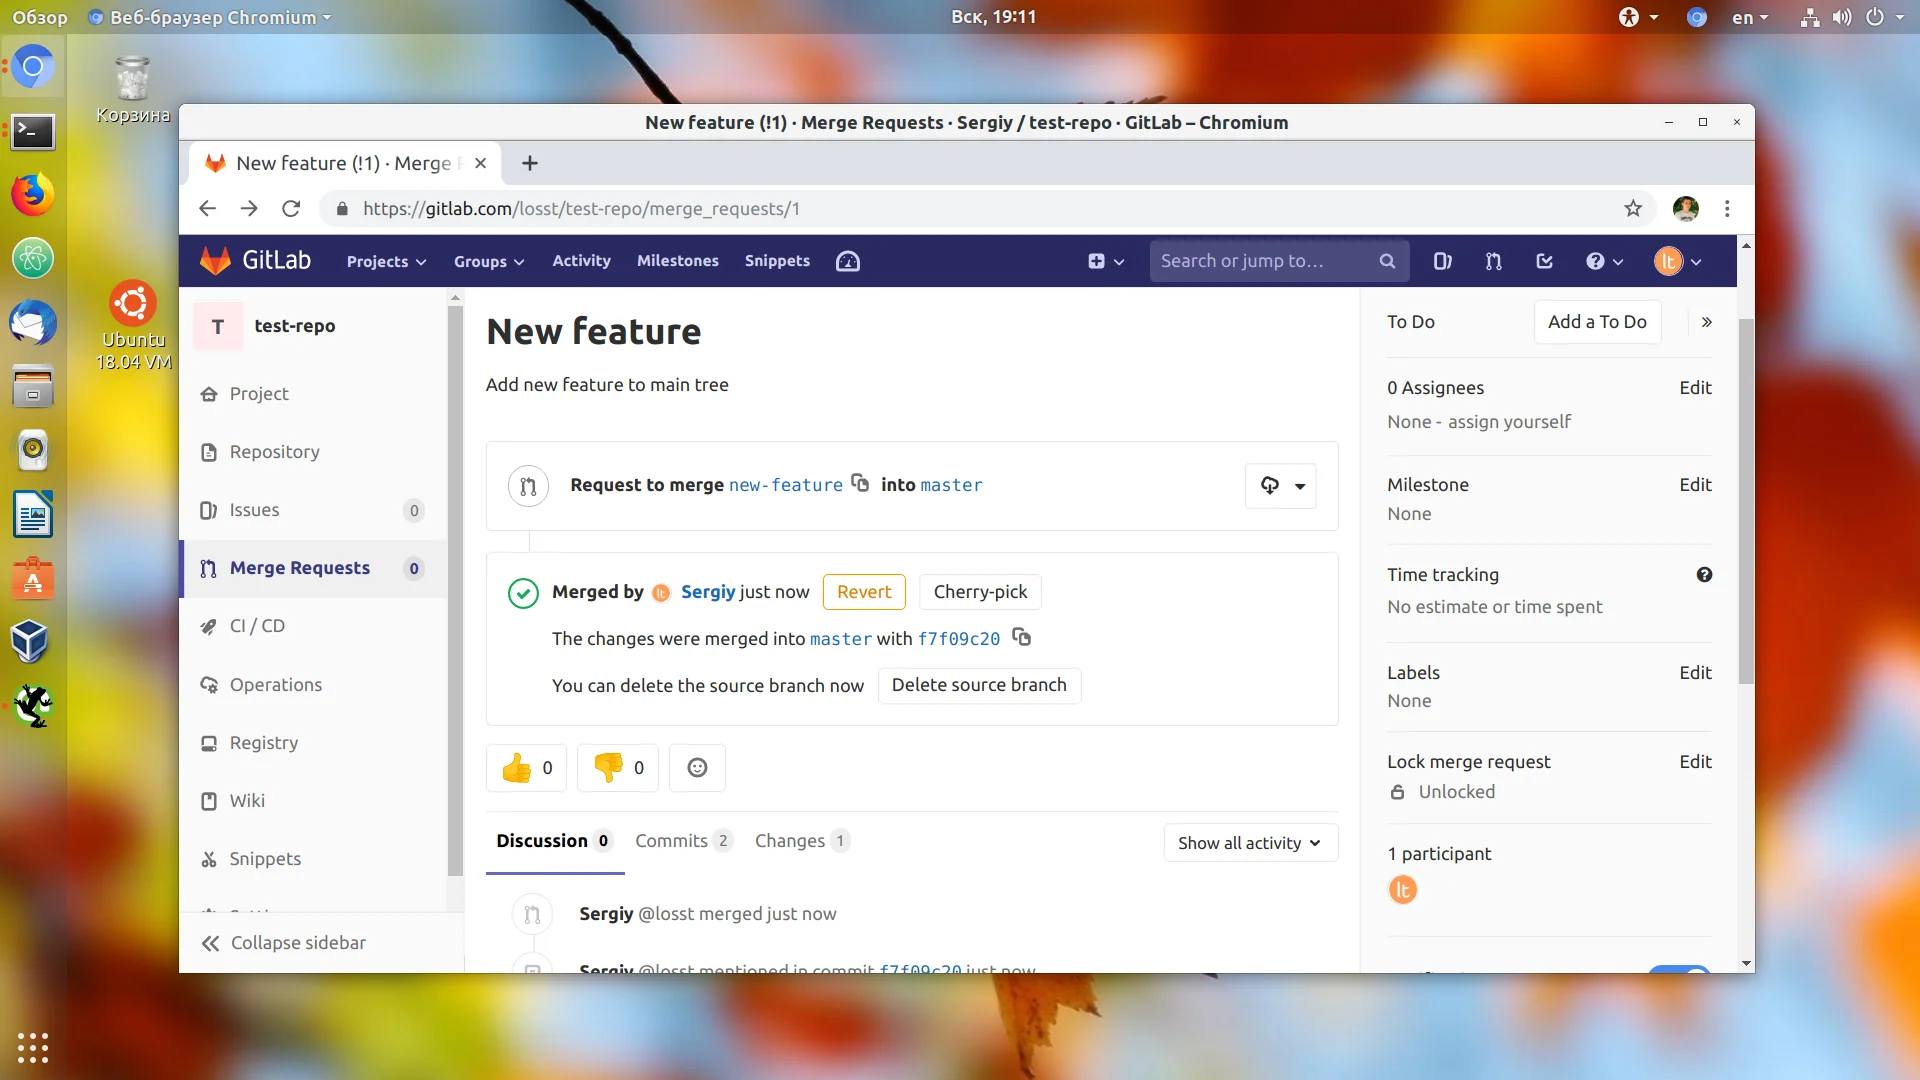This screenshot has width=1920, height=1080.
Task: Open Issues icon in top navbar
Action: pyautogui.click(x=1442, y=261)
